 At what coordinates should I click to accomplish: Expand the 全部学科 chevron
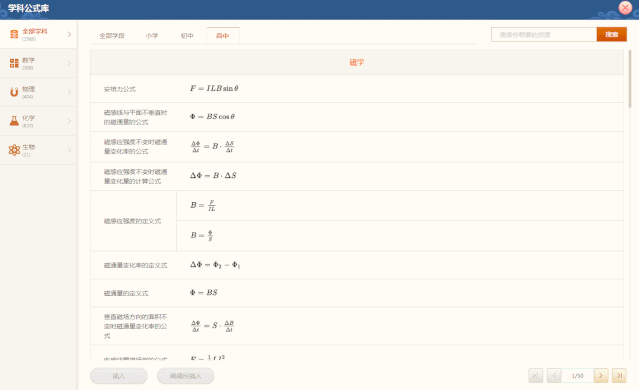click(69, 34)
